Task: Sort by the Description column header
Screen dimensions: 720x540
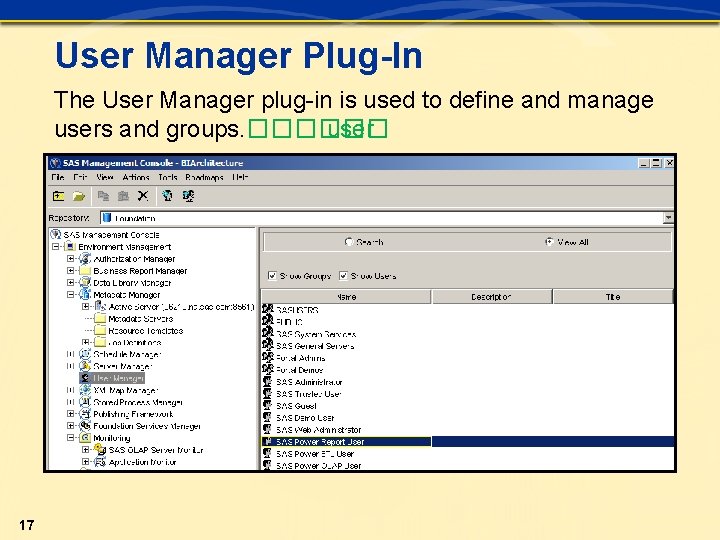Action: 491,297
